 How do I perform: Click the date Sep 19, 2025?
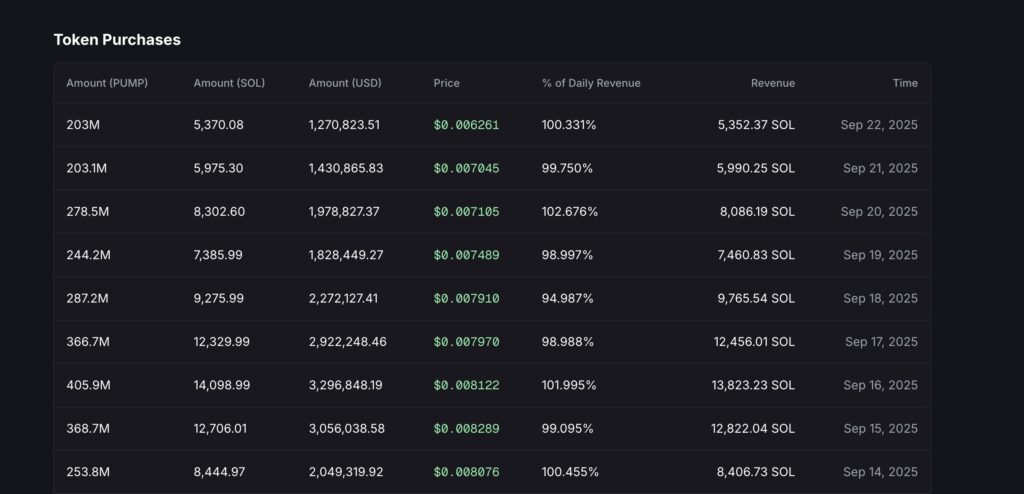click(x=880, y=255)
